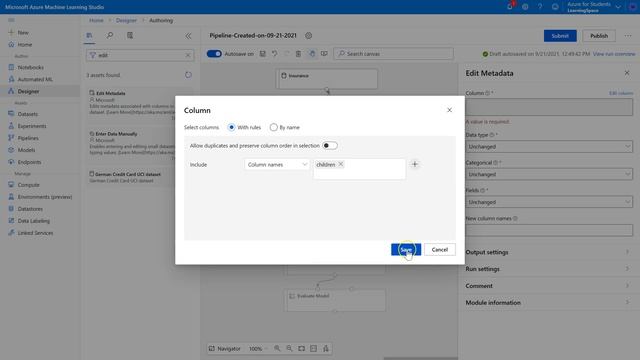Image resolution: width=640 pixels, height=360 pixels.
Task: Click Save in the Column dialog
Action: (406, 249)
